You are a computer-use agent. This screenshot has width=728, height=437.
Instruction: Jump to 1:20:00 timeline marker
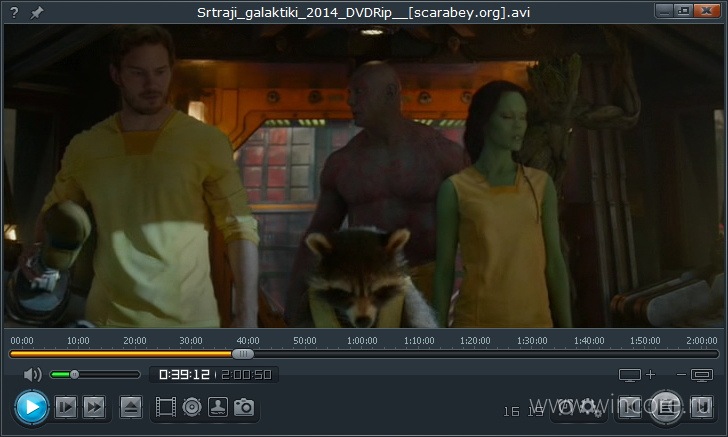pyautogui.click(x=475, y=341)
